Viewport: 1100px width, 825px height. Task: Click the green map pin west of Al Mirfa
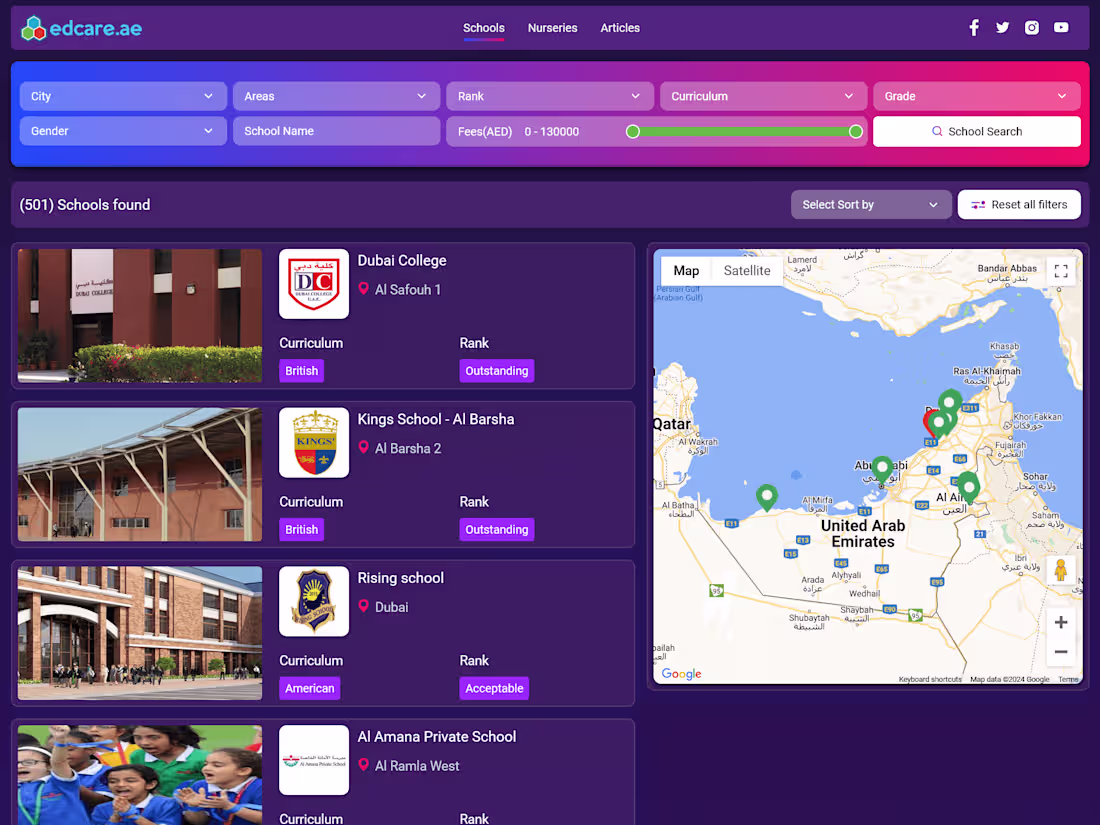[x=767, y=496]
